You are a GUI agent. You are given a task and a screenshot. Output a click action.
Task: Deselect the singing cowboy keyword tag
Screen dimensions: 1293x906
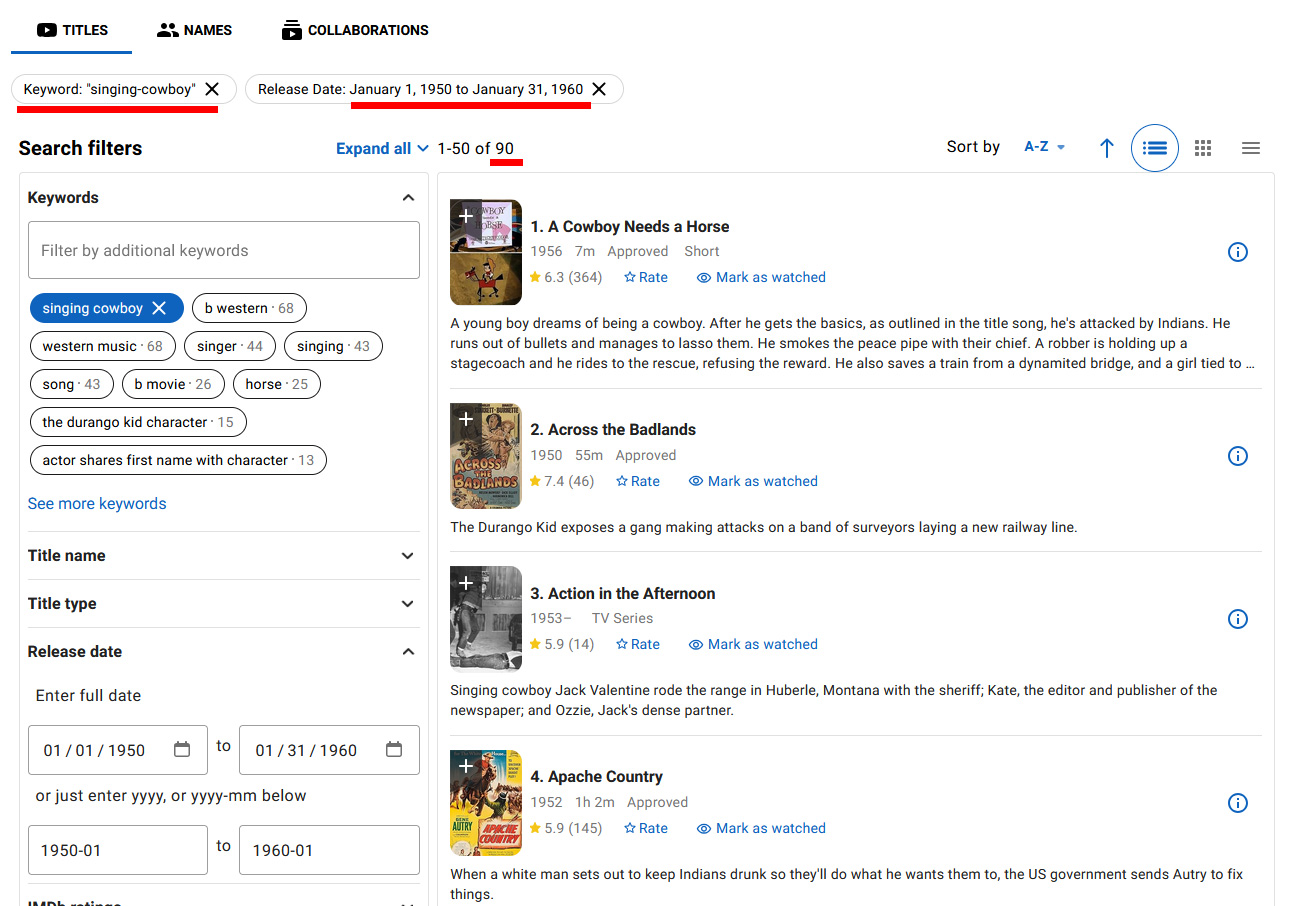point(159,308)
